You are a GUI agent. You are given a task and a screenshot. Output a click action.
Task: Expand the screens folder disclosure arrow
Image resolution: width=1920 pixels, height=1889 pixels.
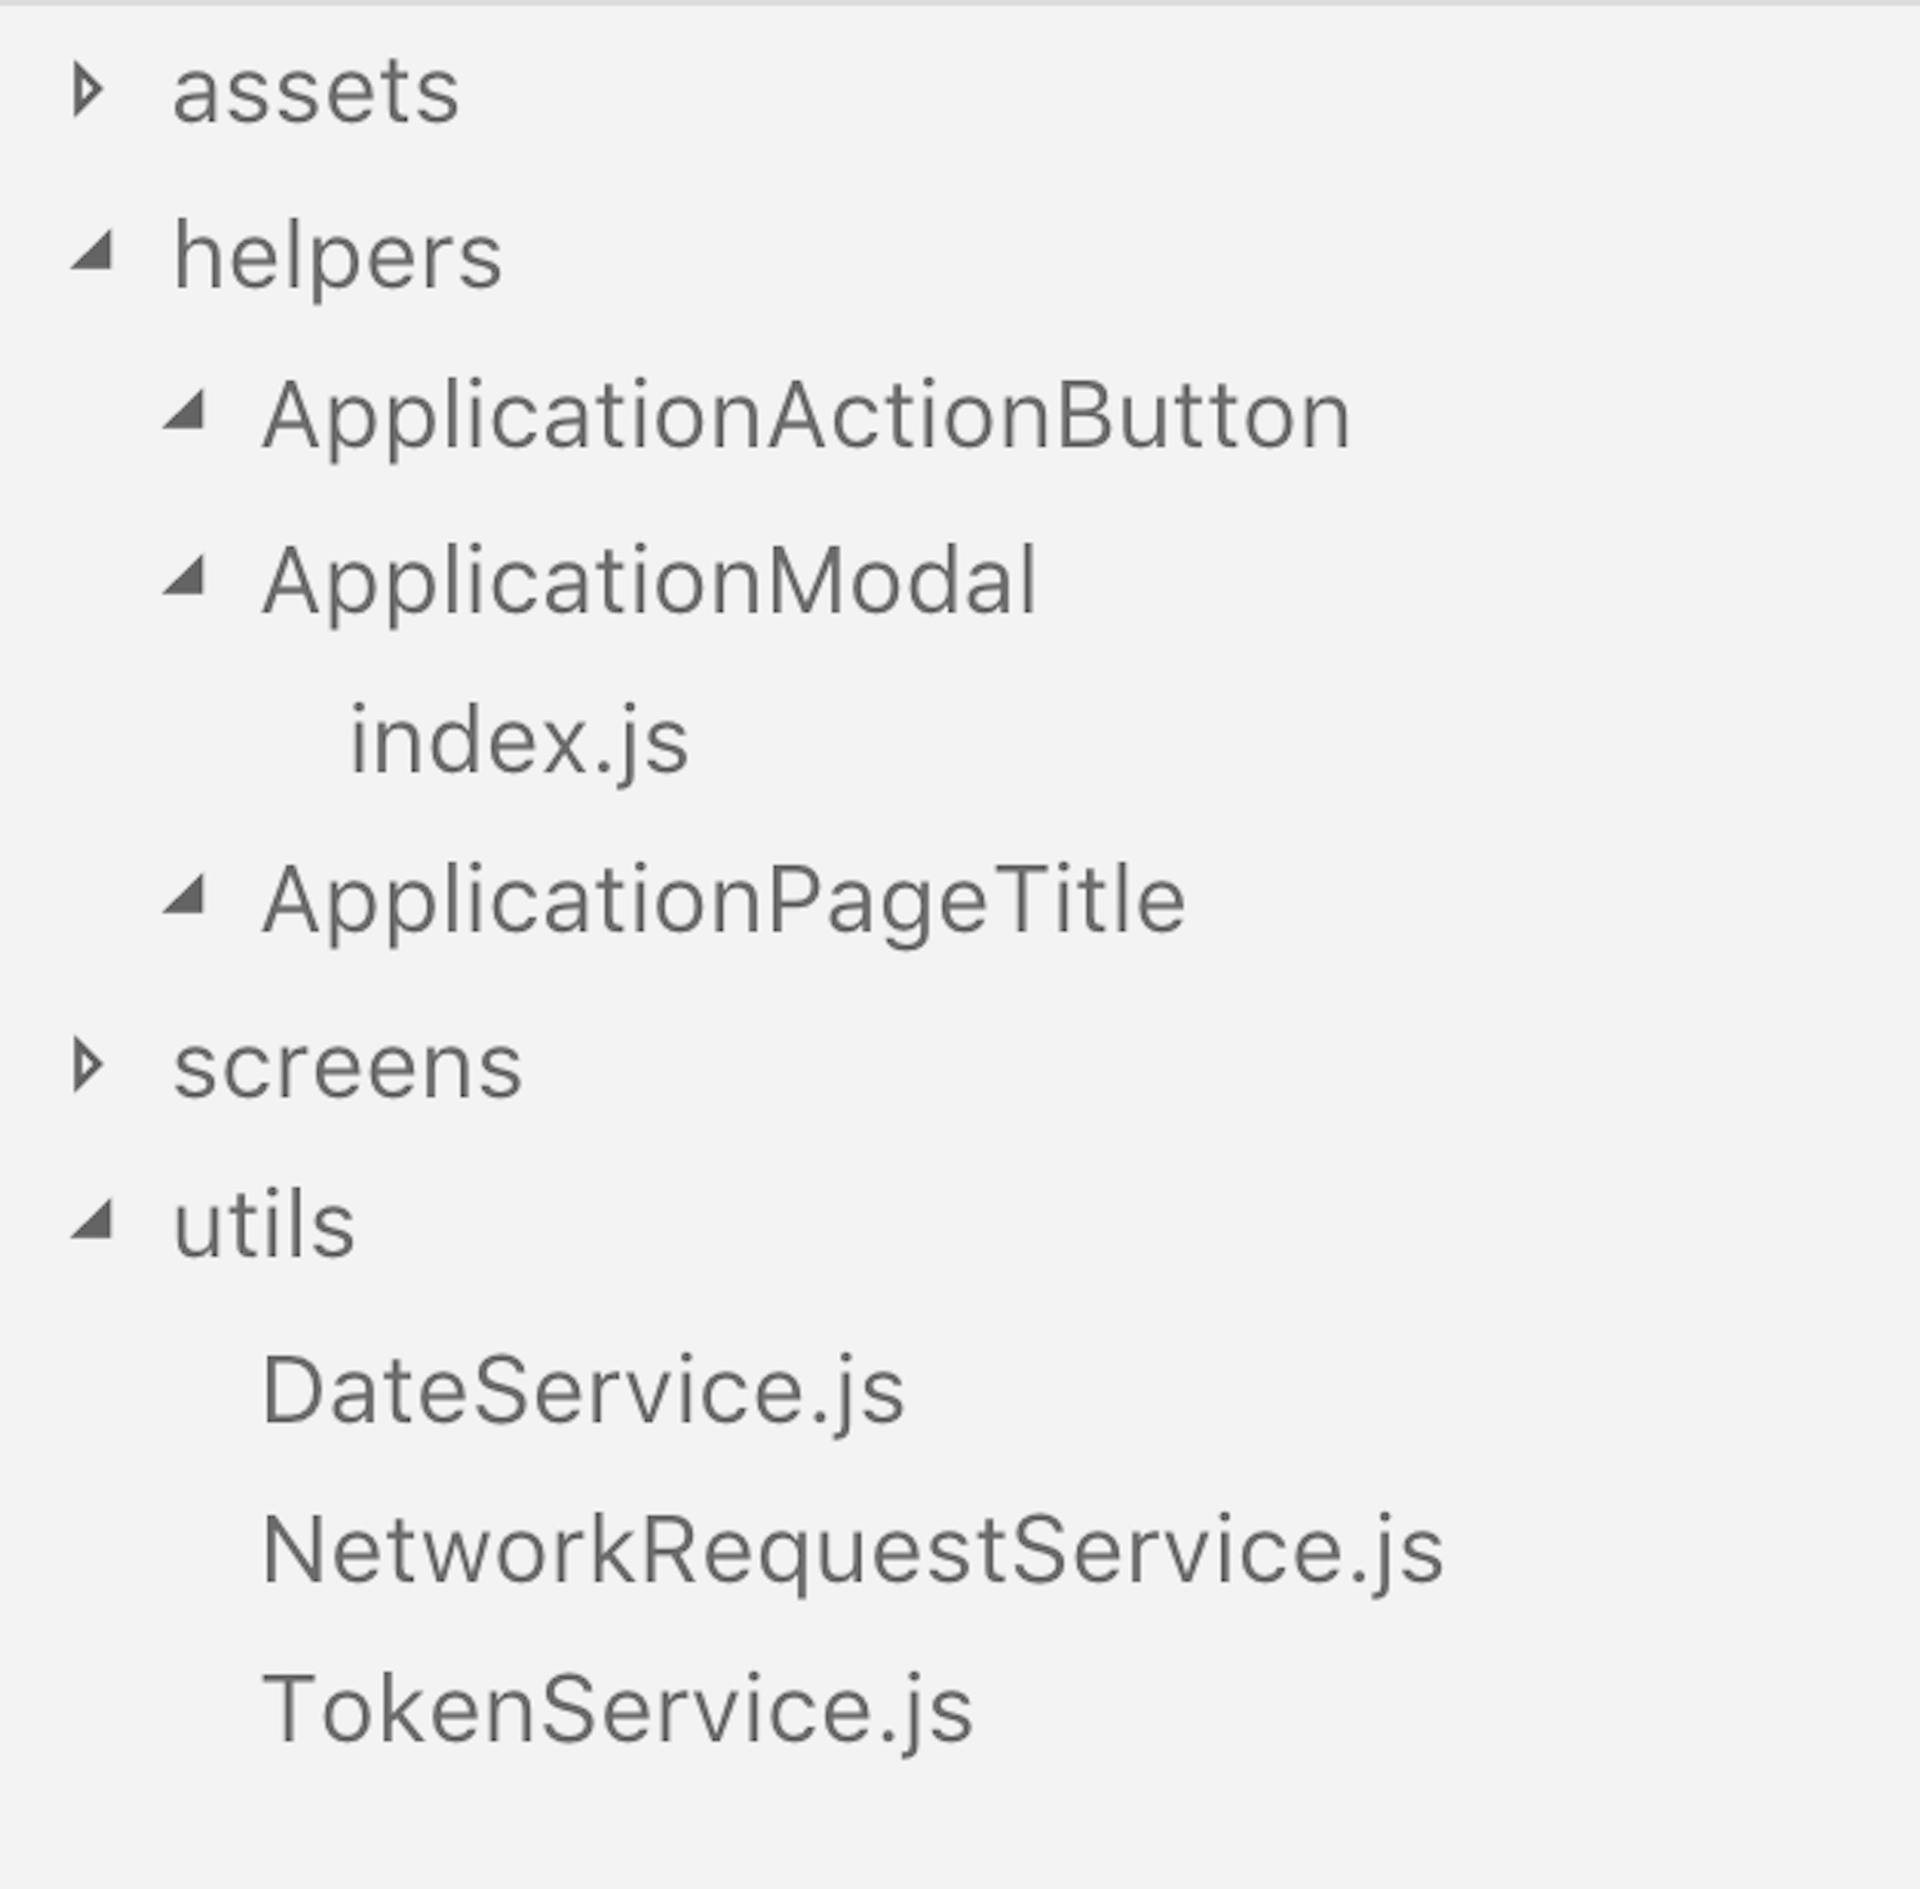88,1065
